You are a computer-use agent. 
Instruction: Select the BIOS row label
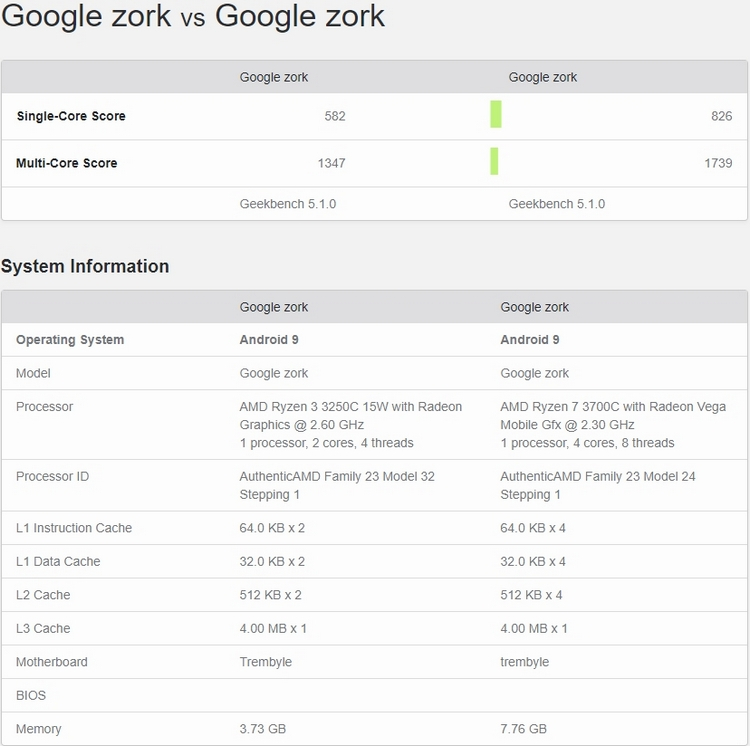click(31, 695)
